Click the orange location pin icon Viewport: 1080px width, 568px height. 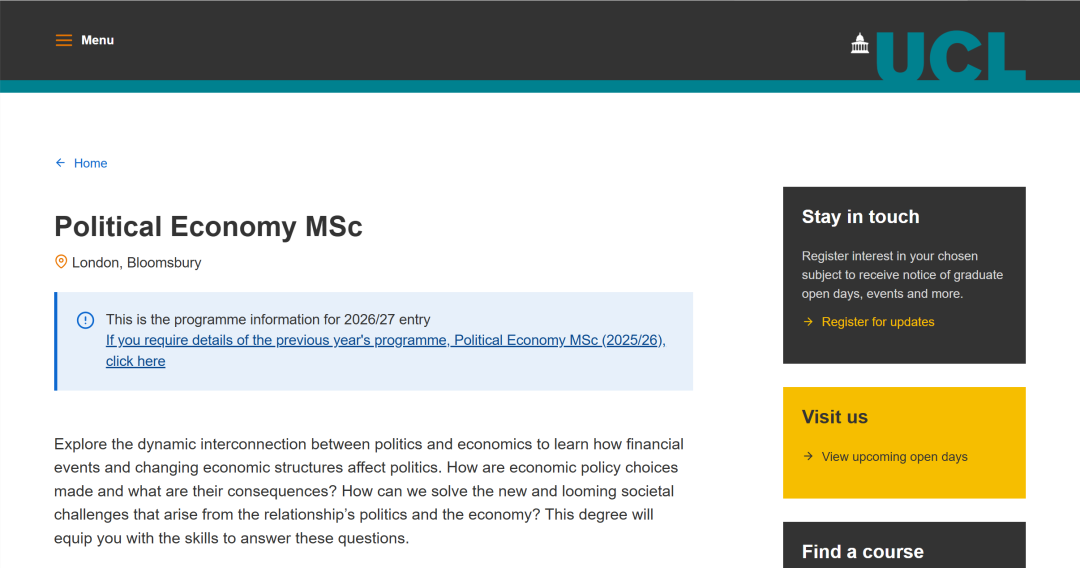coord(61,262)
